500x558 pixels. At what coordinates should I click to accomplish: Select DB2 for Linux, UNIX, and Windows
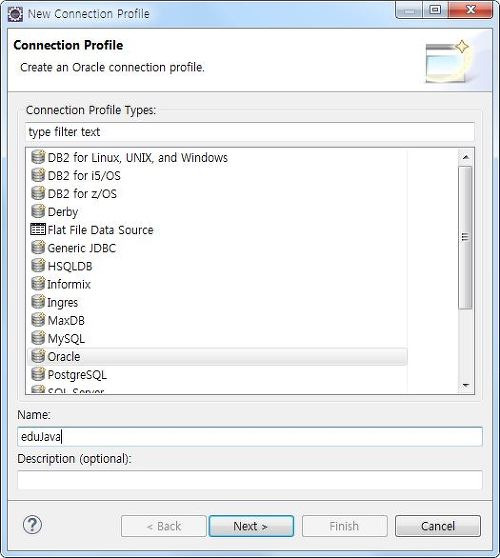pyautogui.click(x=138, y=158)
